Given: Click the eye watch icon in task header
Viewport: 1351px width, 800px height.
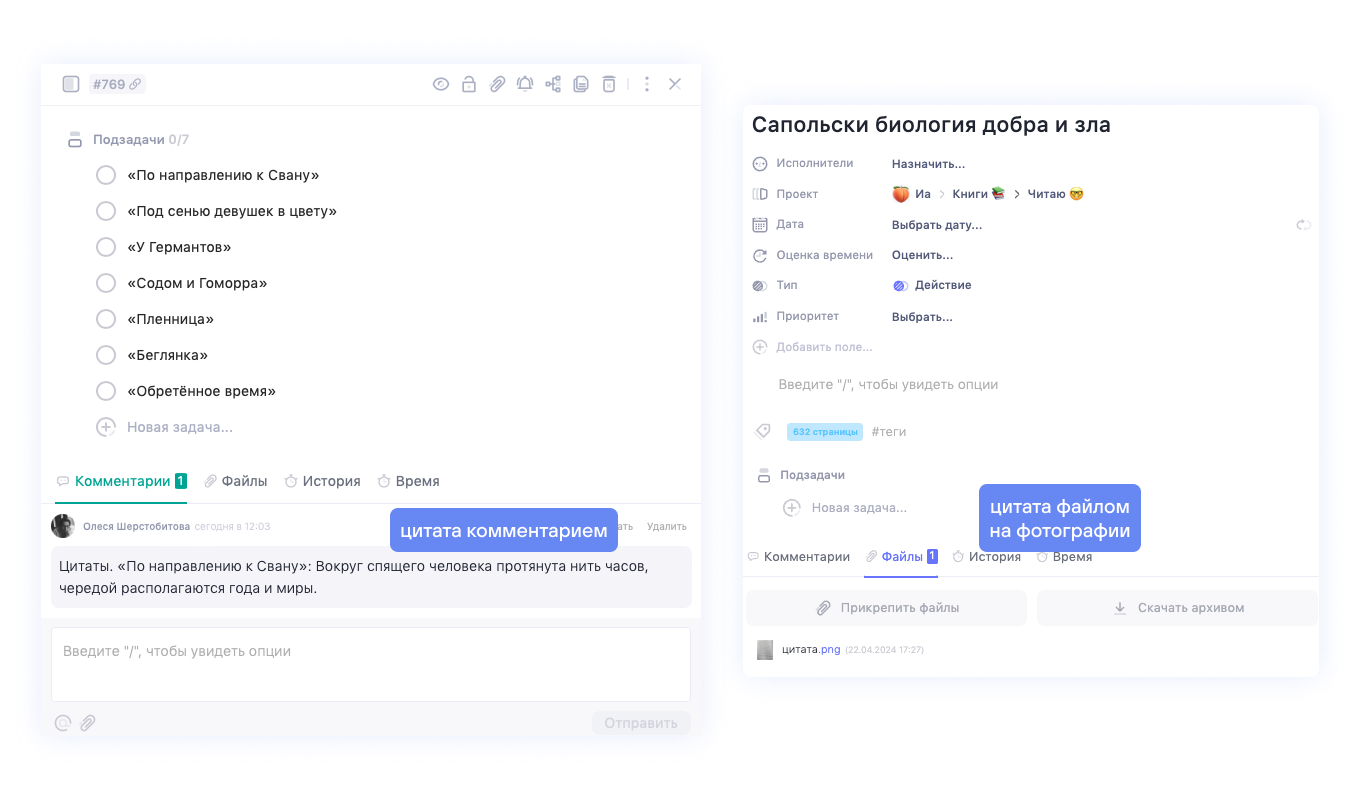Looking at the screenshot, I should point(441,84).
